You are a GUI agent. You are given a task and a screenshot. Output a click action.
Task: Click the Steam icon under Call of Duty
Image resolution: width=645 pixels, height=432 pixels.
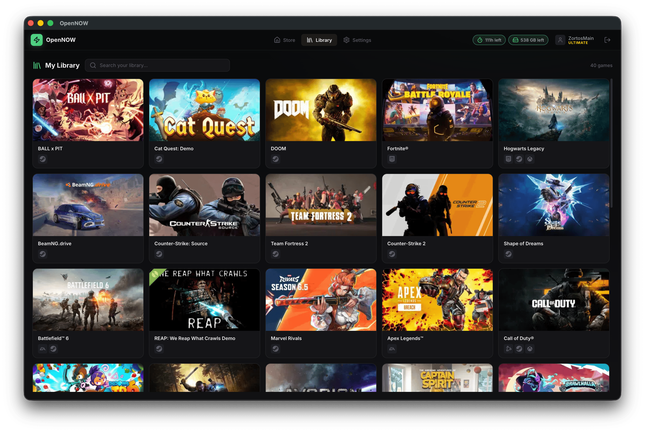(x=519, y=349)
